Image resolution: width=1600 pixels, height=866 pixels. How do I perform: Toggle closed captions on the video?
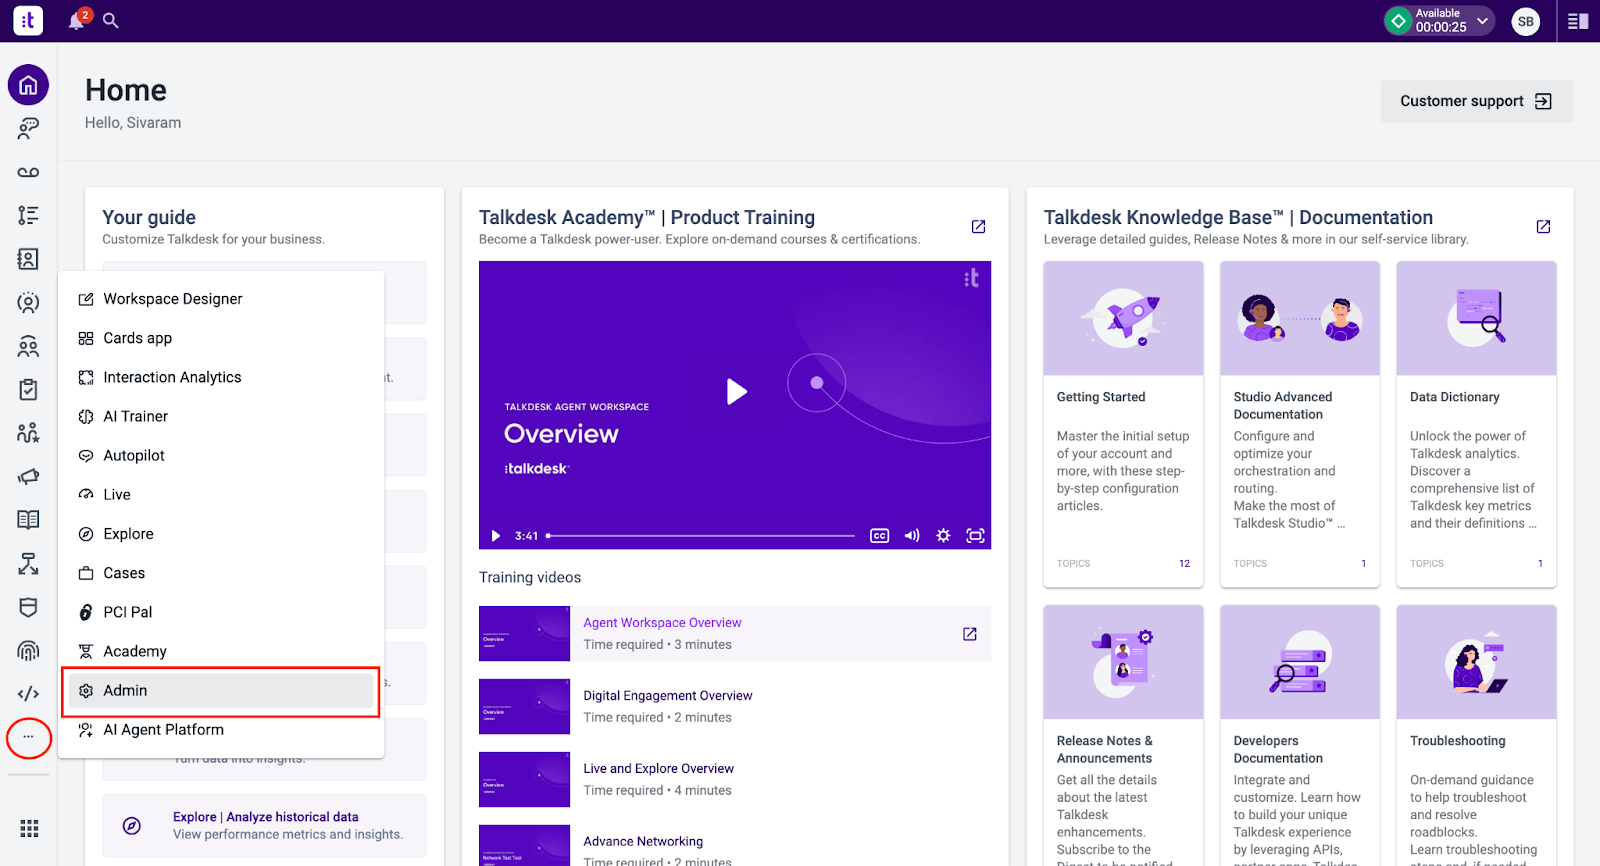pos(879,536)
